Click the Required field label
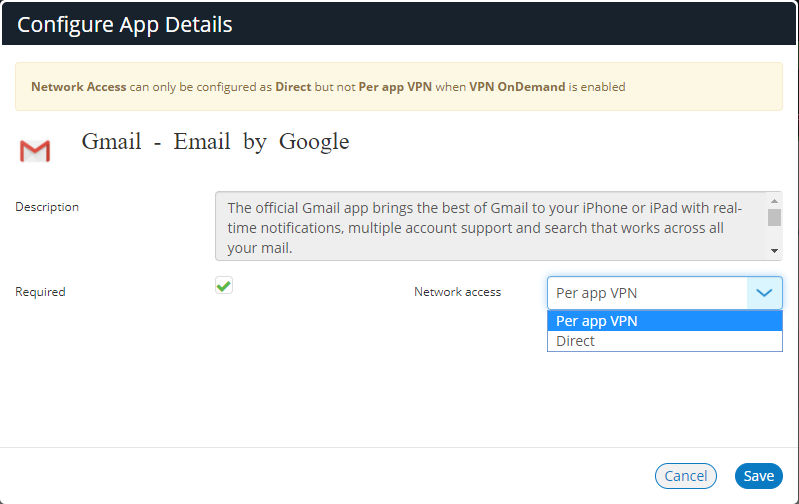799x504 pixels. [40, 292]
